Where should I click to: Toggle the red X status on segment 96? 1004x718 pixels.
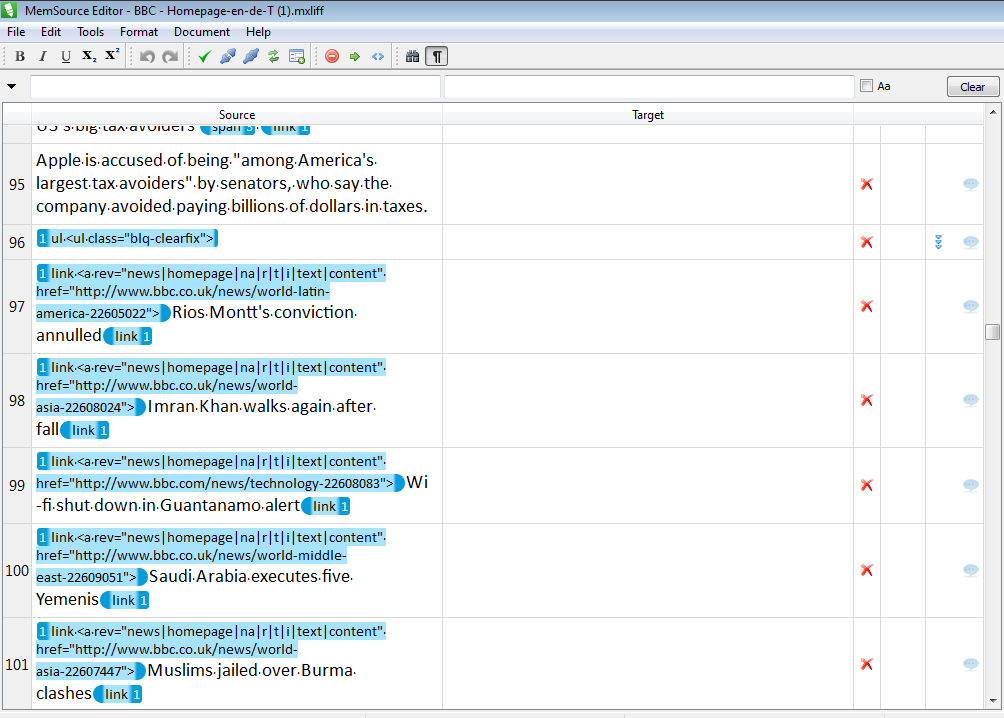click(x=867, y=242)
